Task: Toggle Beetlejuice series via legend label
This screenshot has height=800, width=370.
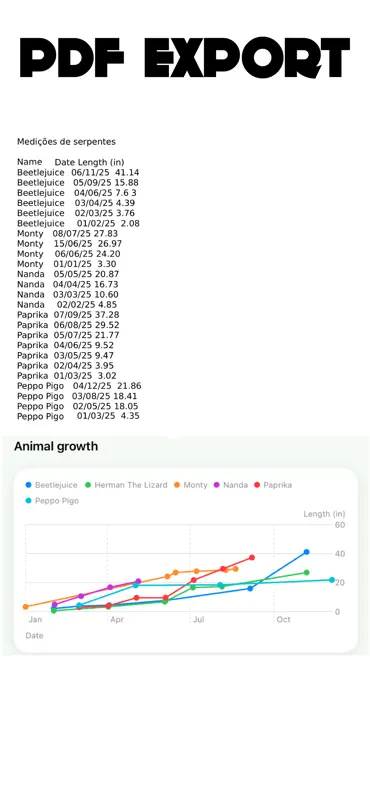Action: pyautogui.click(x=56, y=485)
